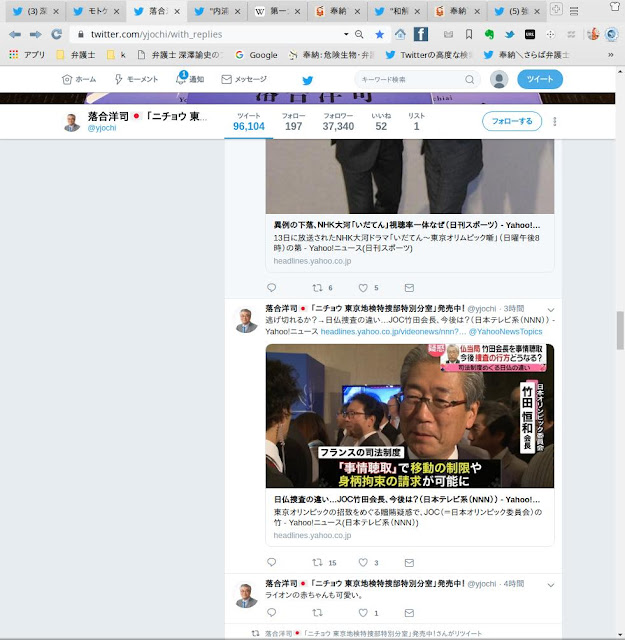625x640 pixels.
Task: Open the フォロワー 37,340 list
Action: pyautogui.click(x=338, y=122)
